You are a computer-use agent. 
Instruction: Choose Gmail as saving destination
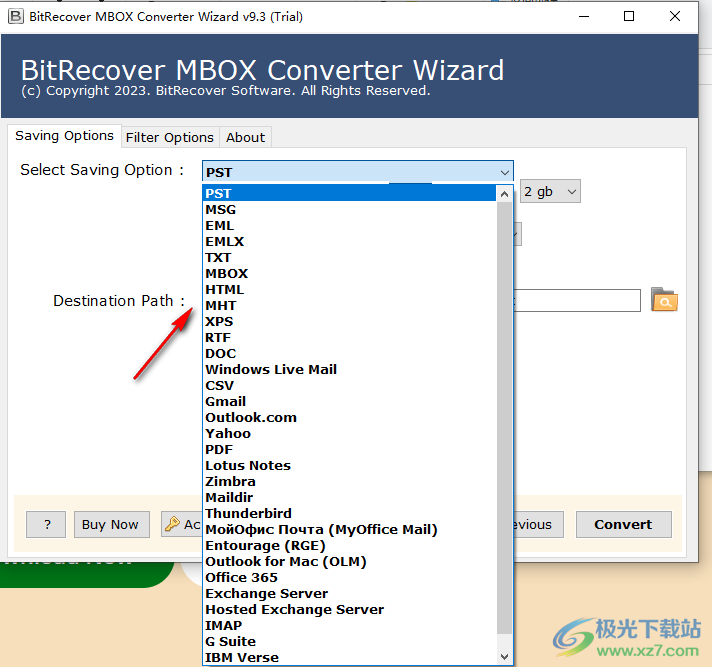[x=349, y=401]
